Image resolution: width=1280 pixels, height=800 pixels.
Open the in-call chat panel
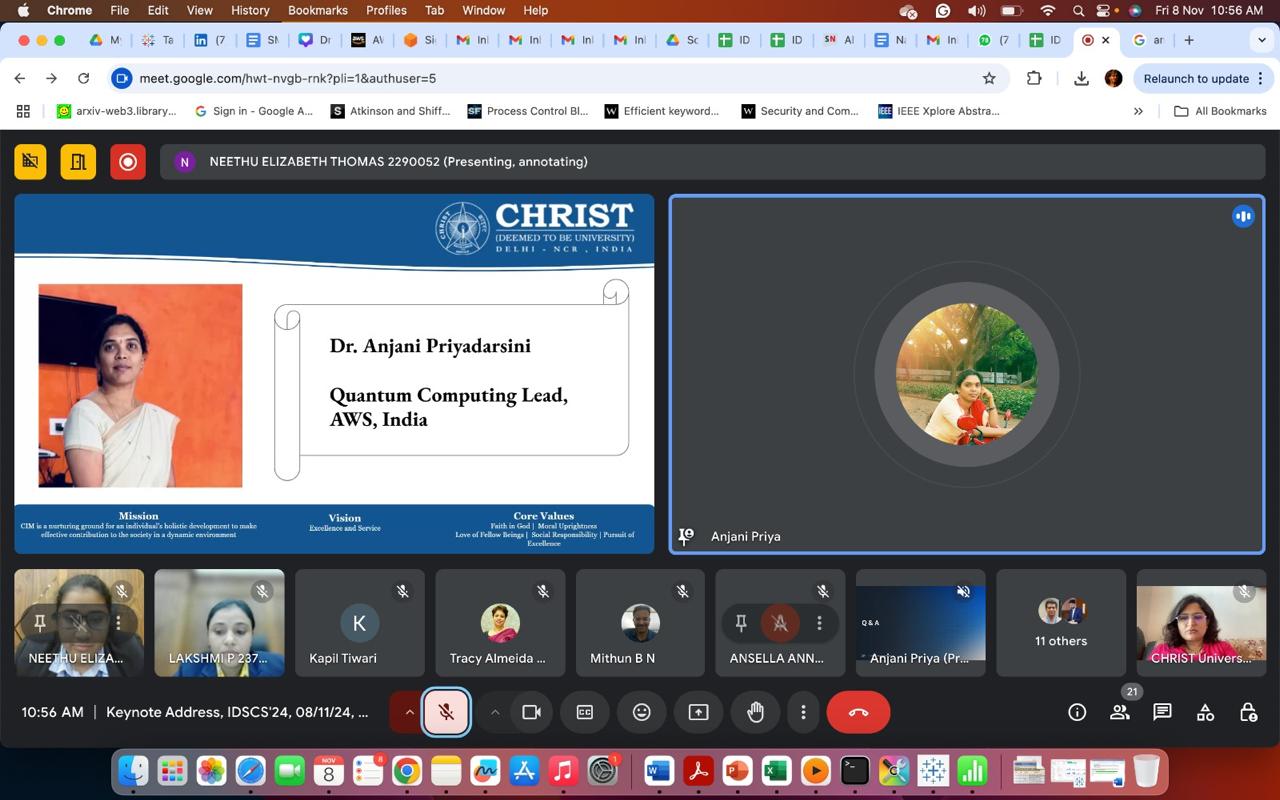coord(1162,712)
